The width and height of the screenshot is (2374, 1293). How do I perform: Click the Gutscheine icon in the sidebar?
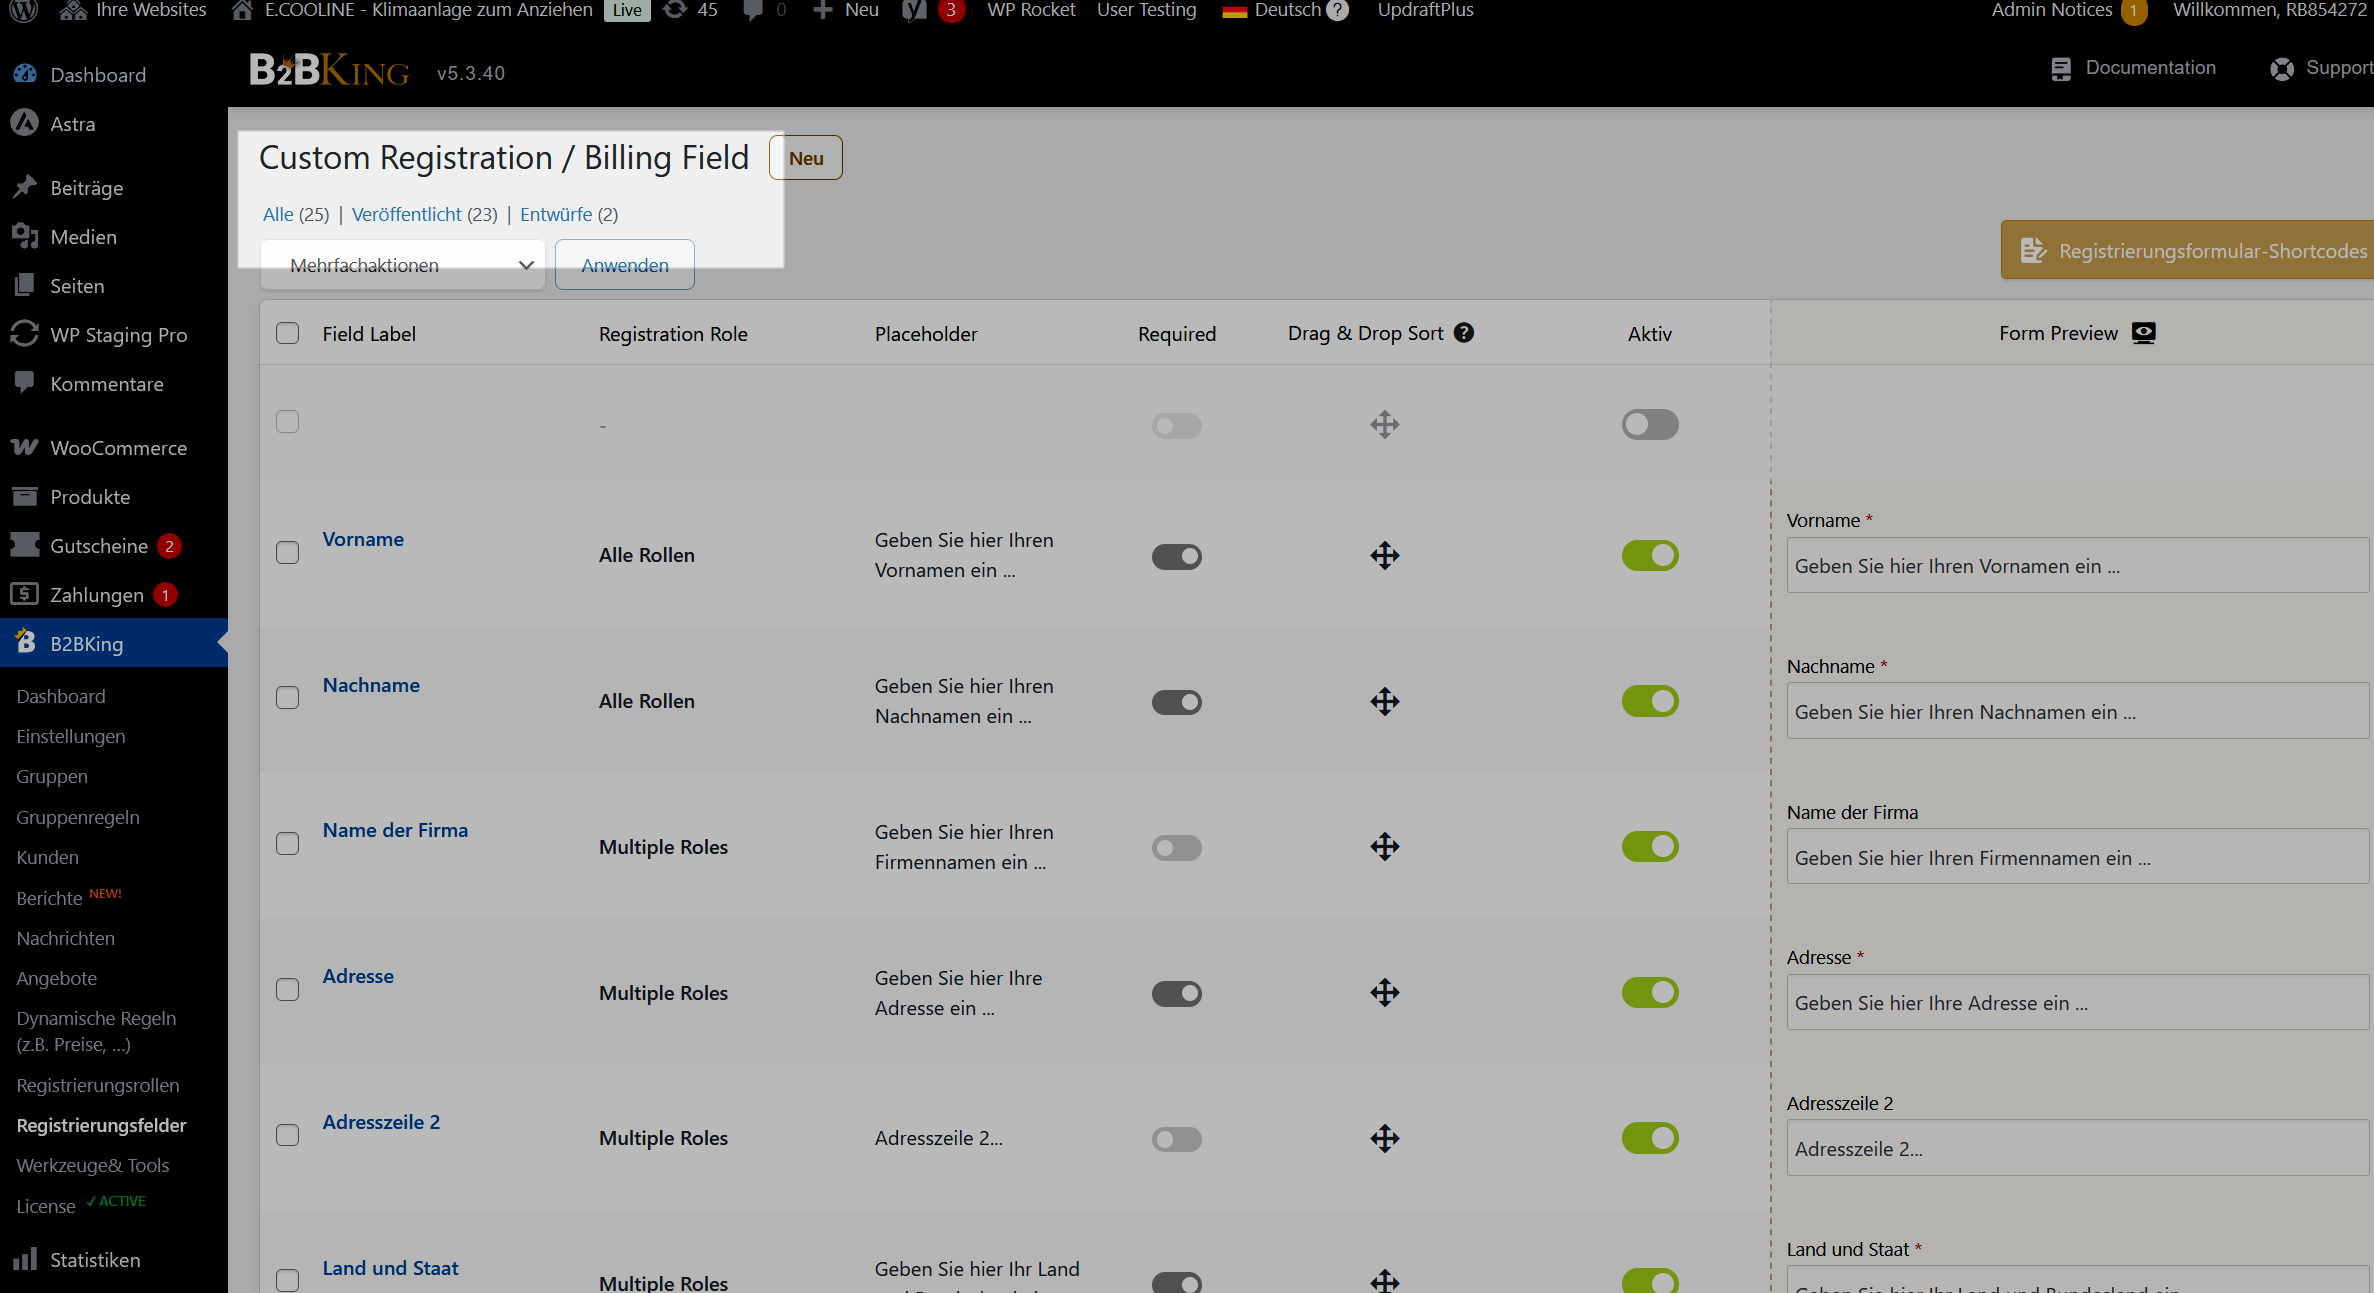coord(25,545)
